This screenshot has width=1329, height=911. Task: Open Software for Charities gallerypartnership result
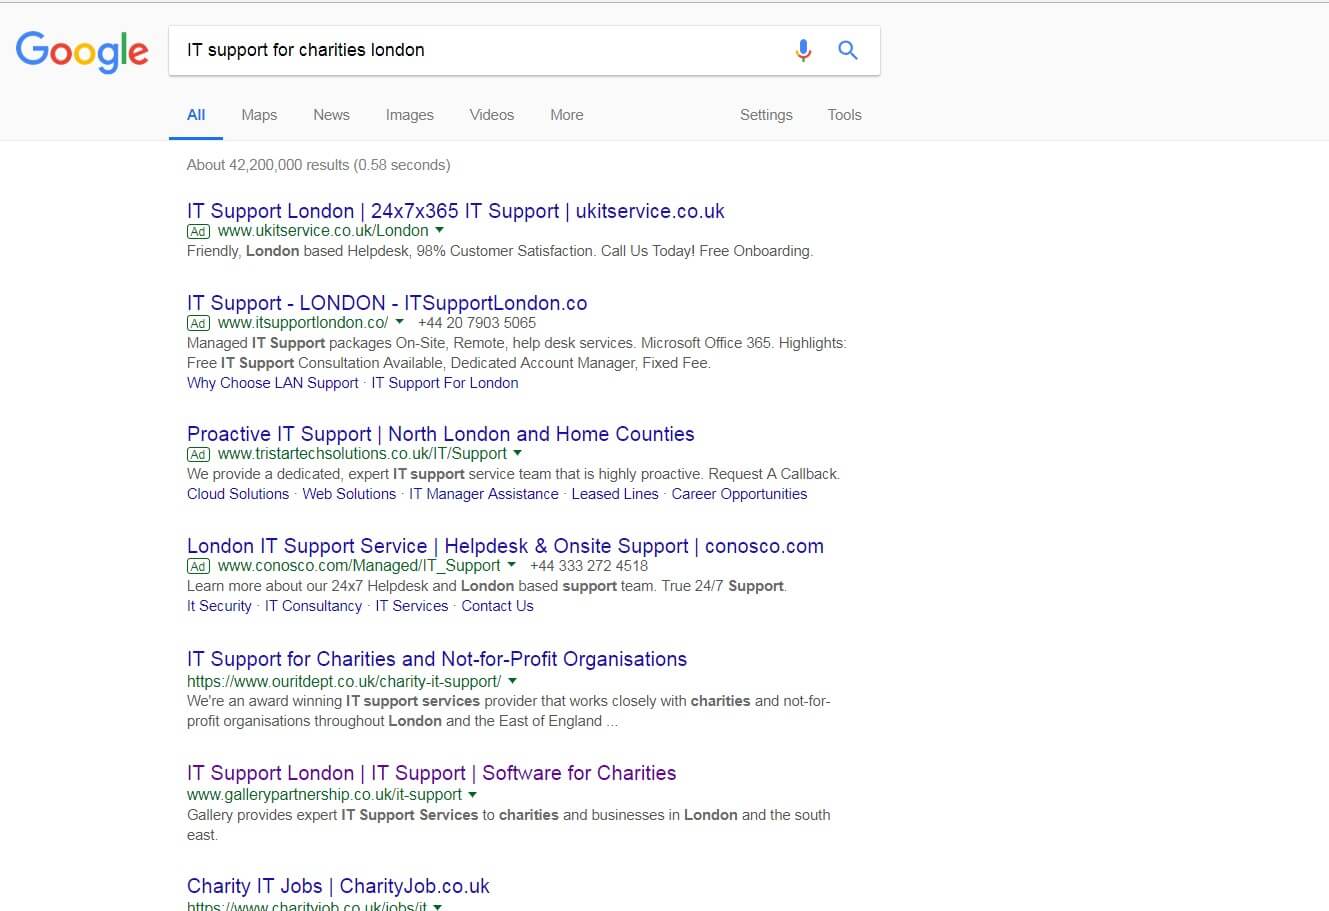[431, 773]
